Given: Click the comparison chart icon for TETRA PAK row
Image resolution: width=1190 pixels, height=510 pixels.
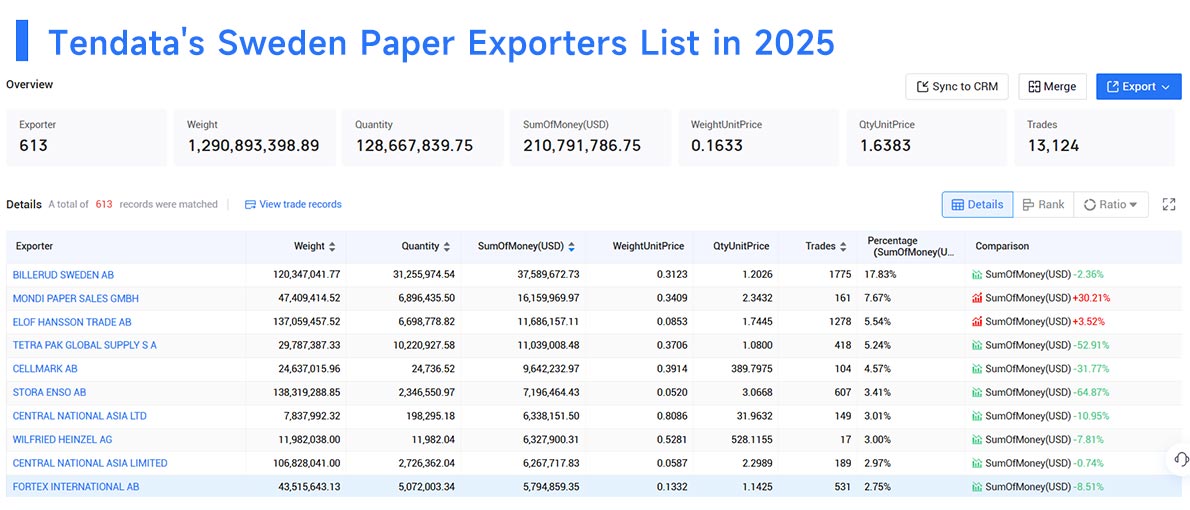Looking at the screenshot, I should coord(977,345).
